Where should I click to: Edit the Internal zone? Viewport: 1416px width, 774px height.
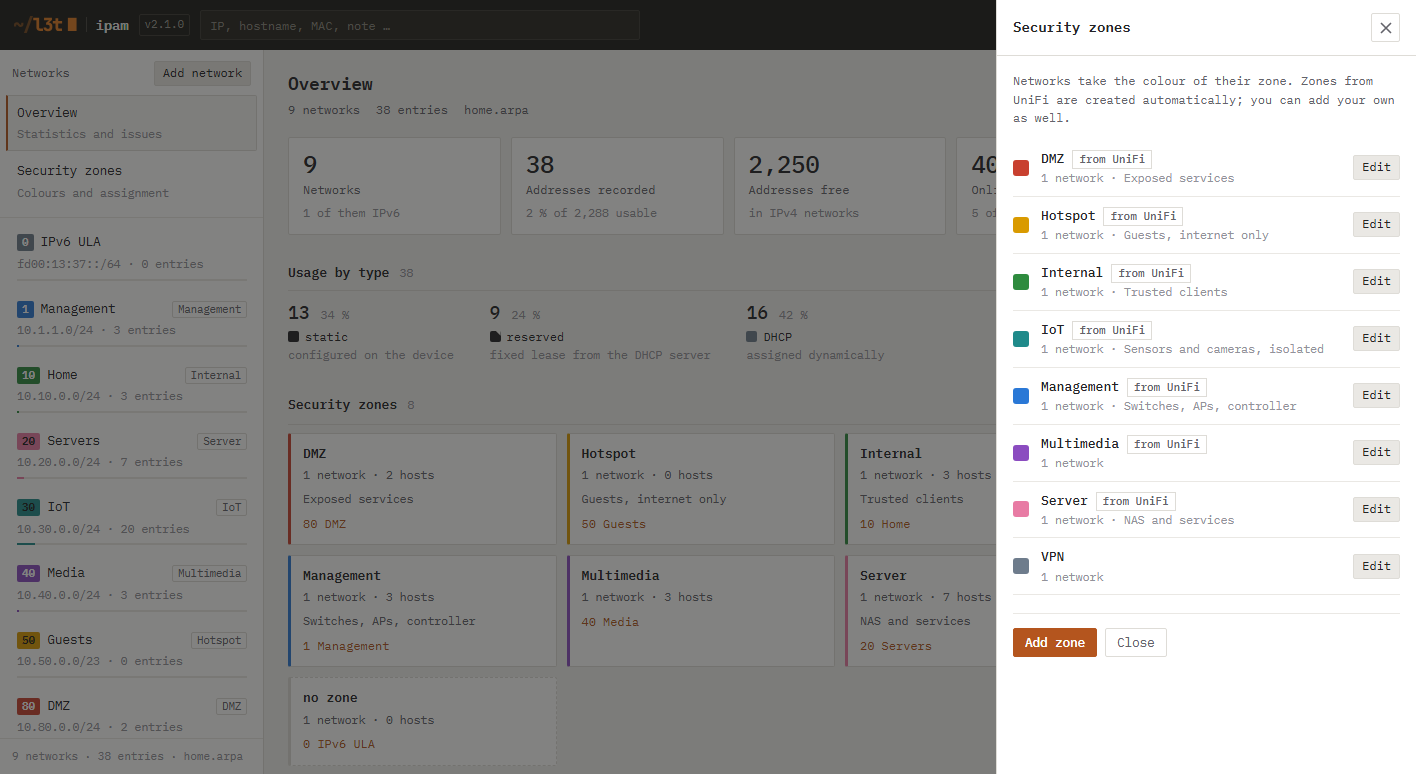(x=1376, y=281)
